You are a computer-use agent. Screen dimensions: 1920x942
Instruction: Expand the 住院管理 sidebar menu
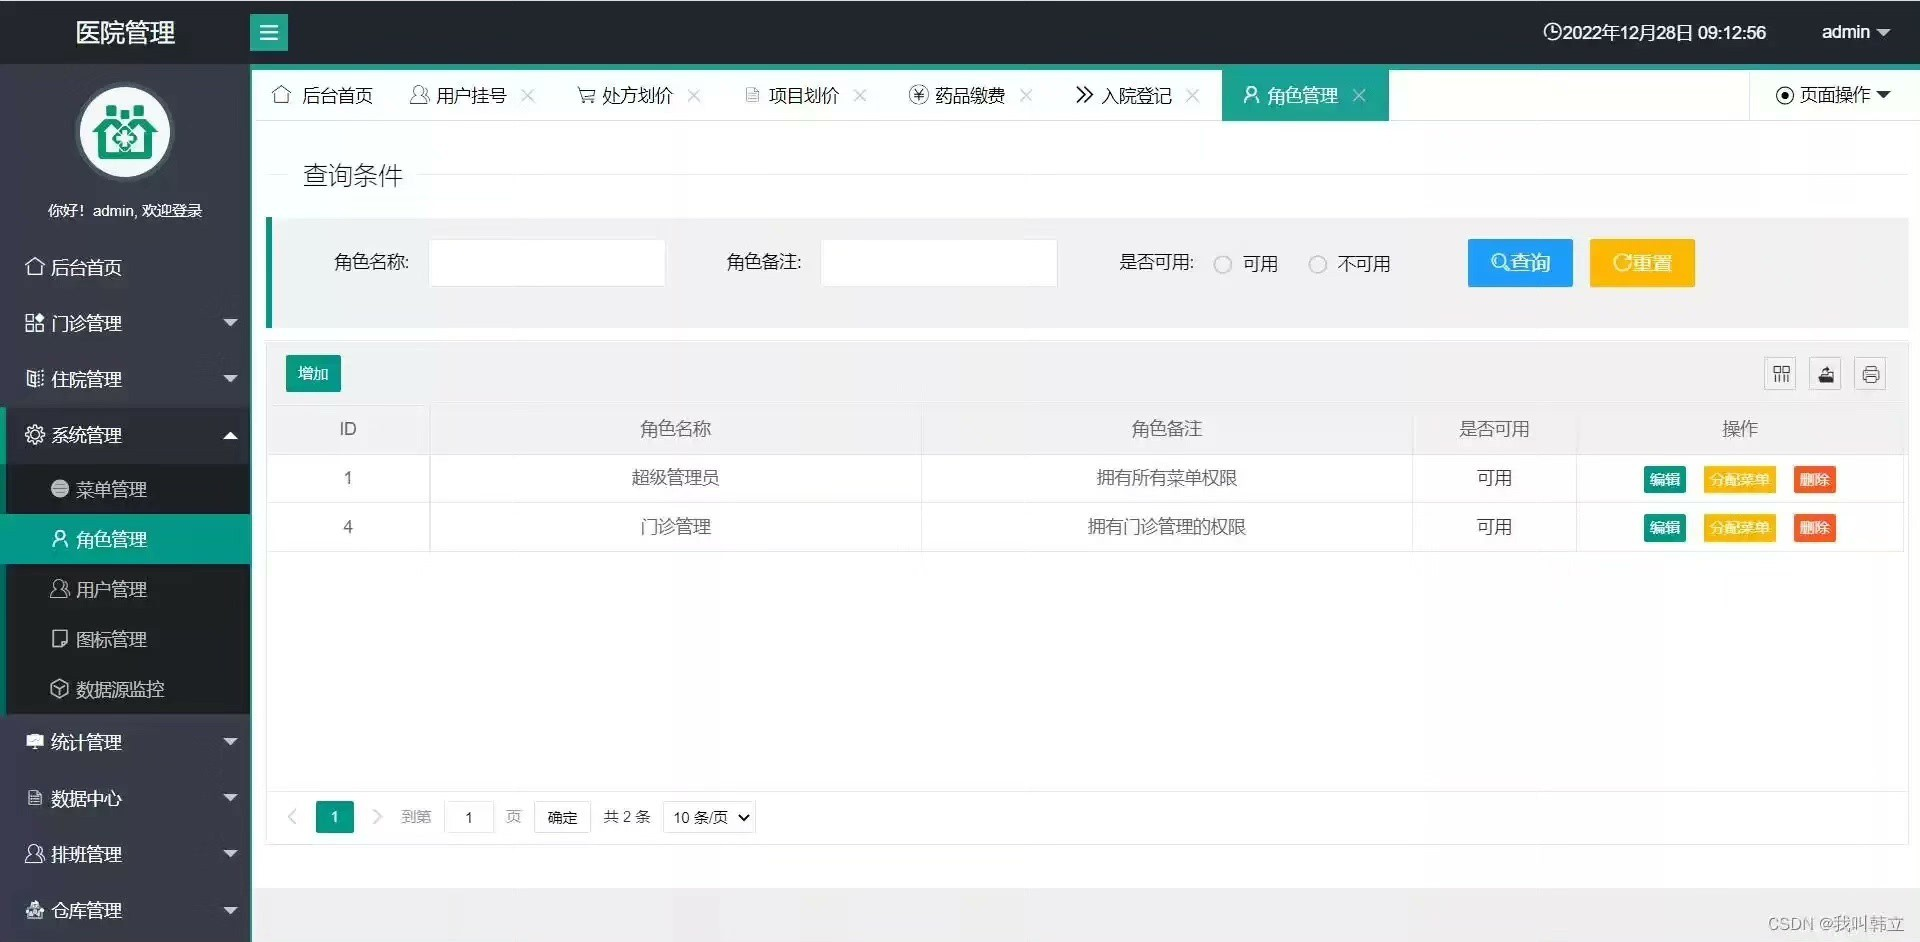(x=125, y=379)
